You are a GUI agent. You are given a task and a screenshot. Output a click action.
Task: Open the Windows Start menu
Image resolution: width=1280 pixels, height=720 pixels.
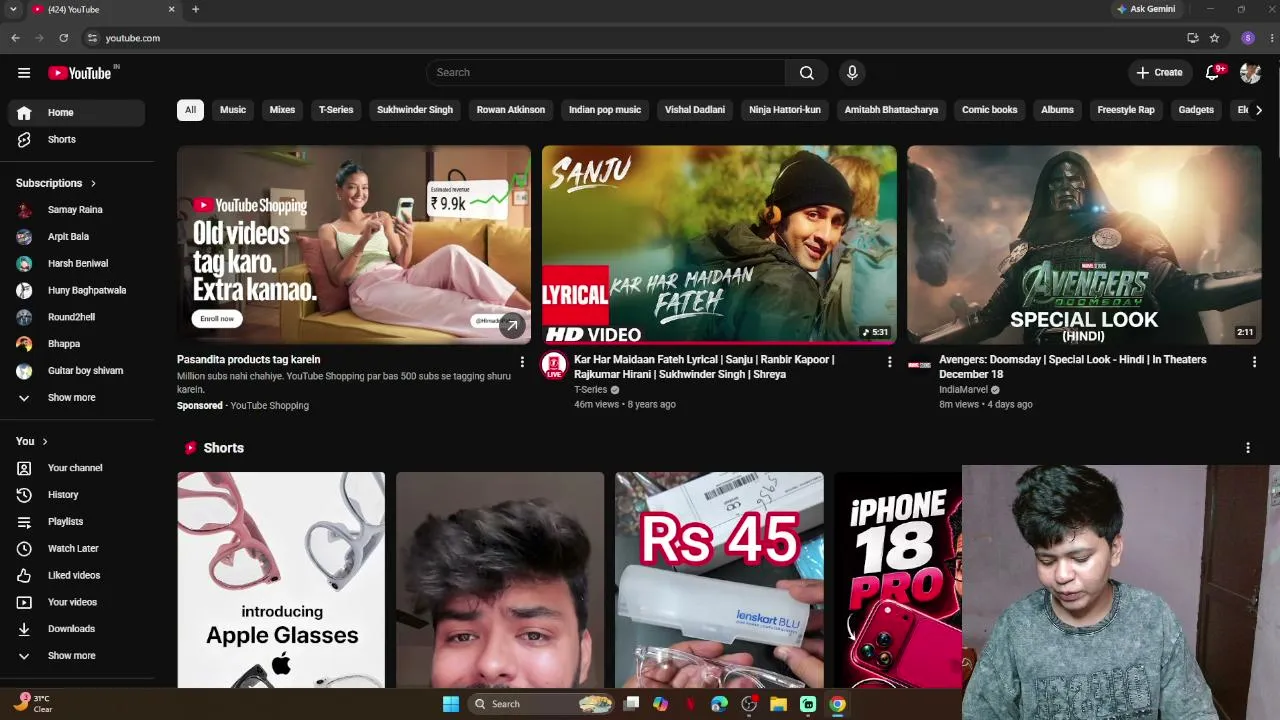coord(451,704)
